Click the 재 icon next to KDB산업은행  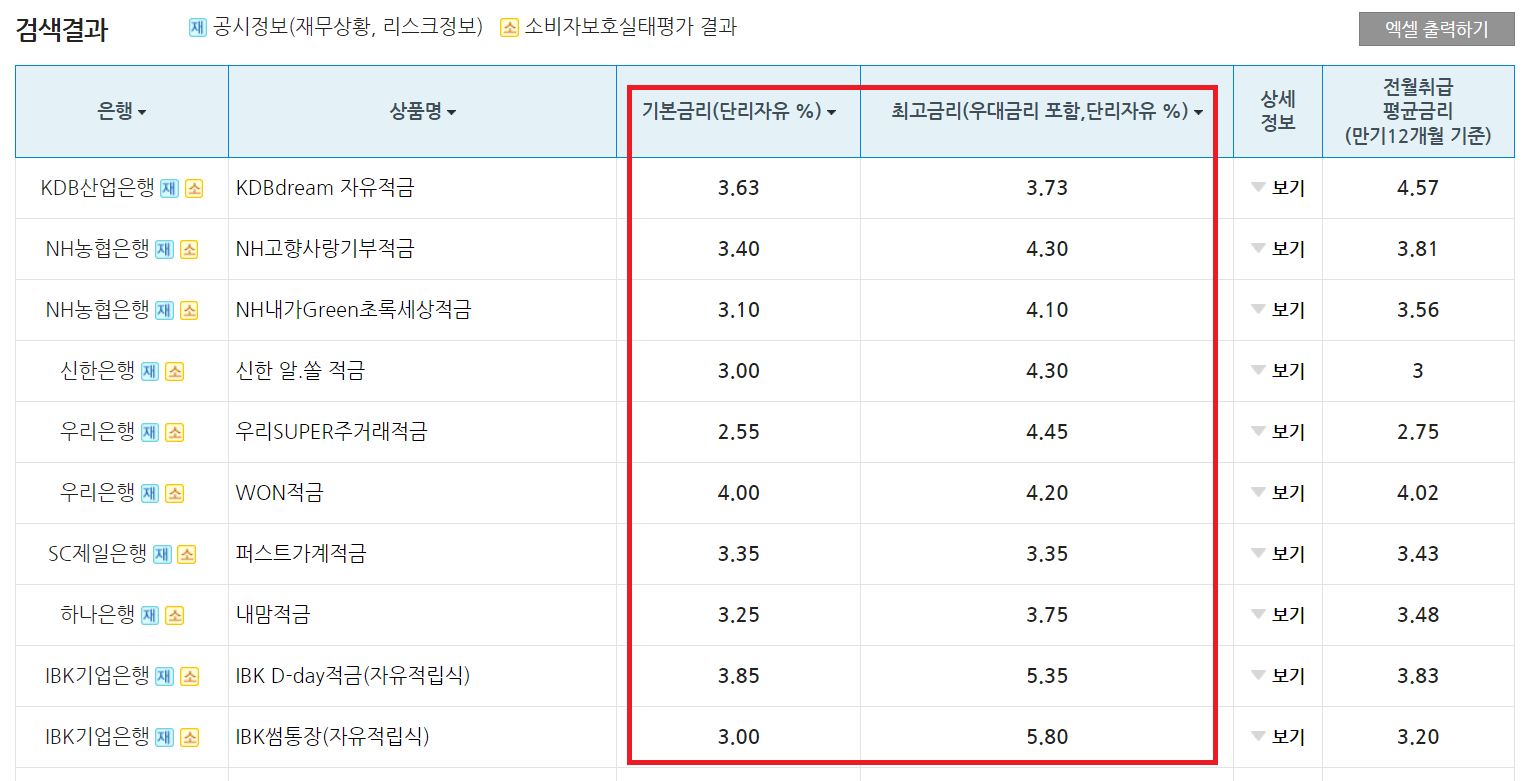(168, 188)
